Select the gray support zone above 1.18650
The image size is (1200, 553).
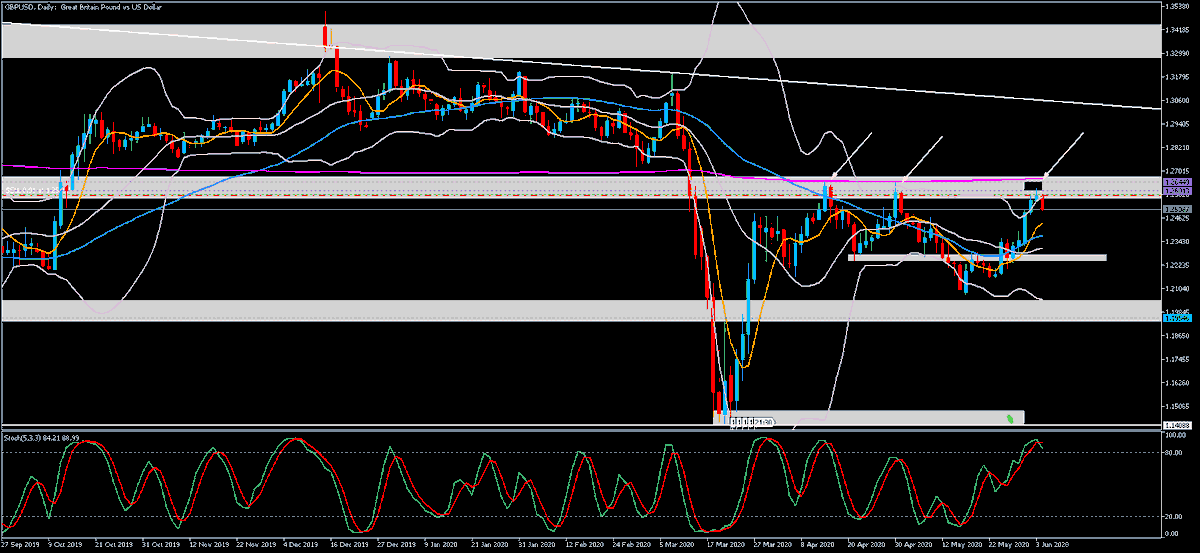click(x=580, y=310)
